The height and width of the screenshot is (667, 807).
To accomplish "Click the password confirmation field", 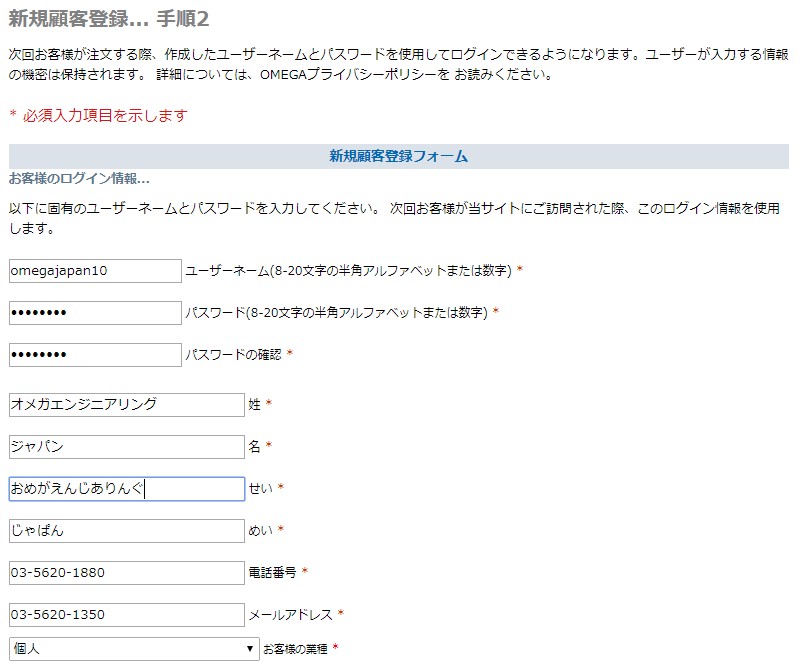I will click(95, 355).
